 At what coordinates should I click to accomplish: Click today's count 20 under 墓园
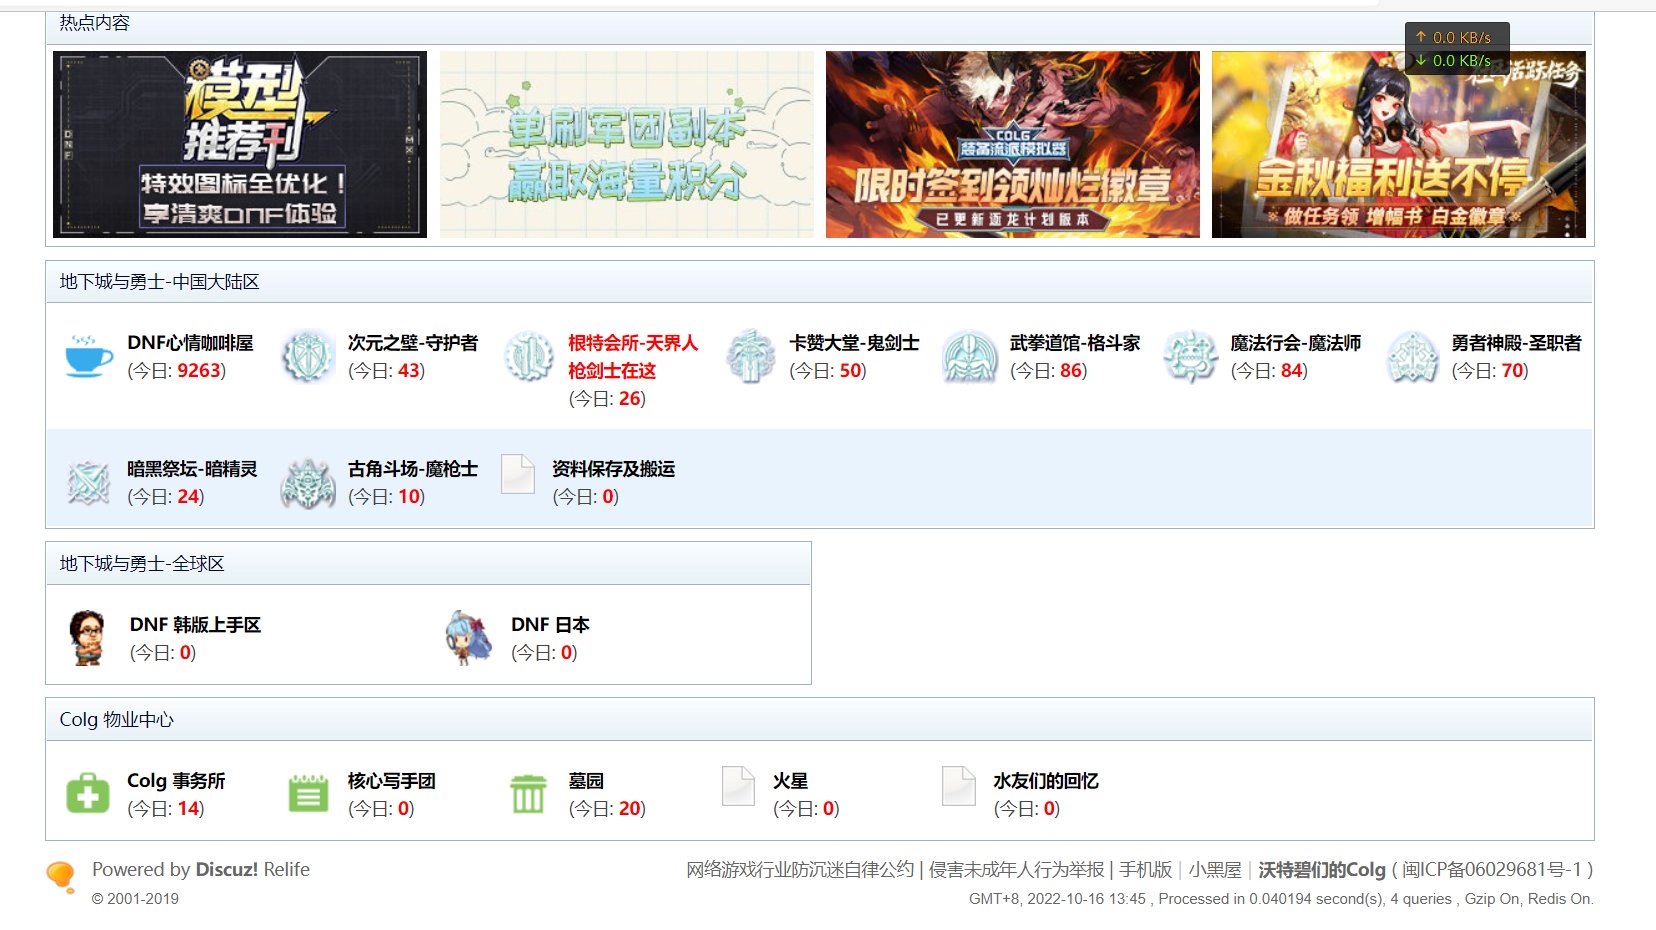click(630, 809)
